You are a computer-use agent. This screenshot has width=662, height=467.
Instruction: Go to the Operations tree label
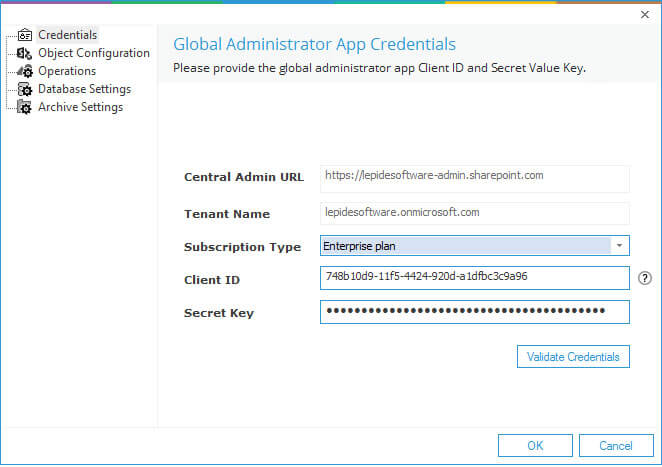pyautogui.click(x=67, y=71)
